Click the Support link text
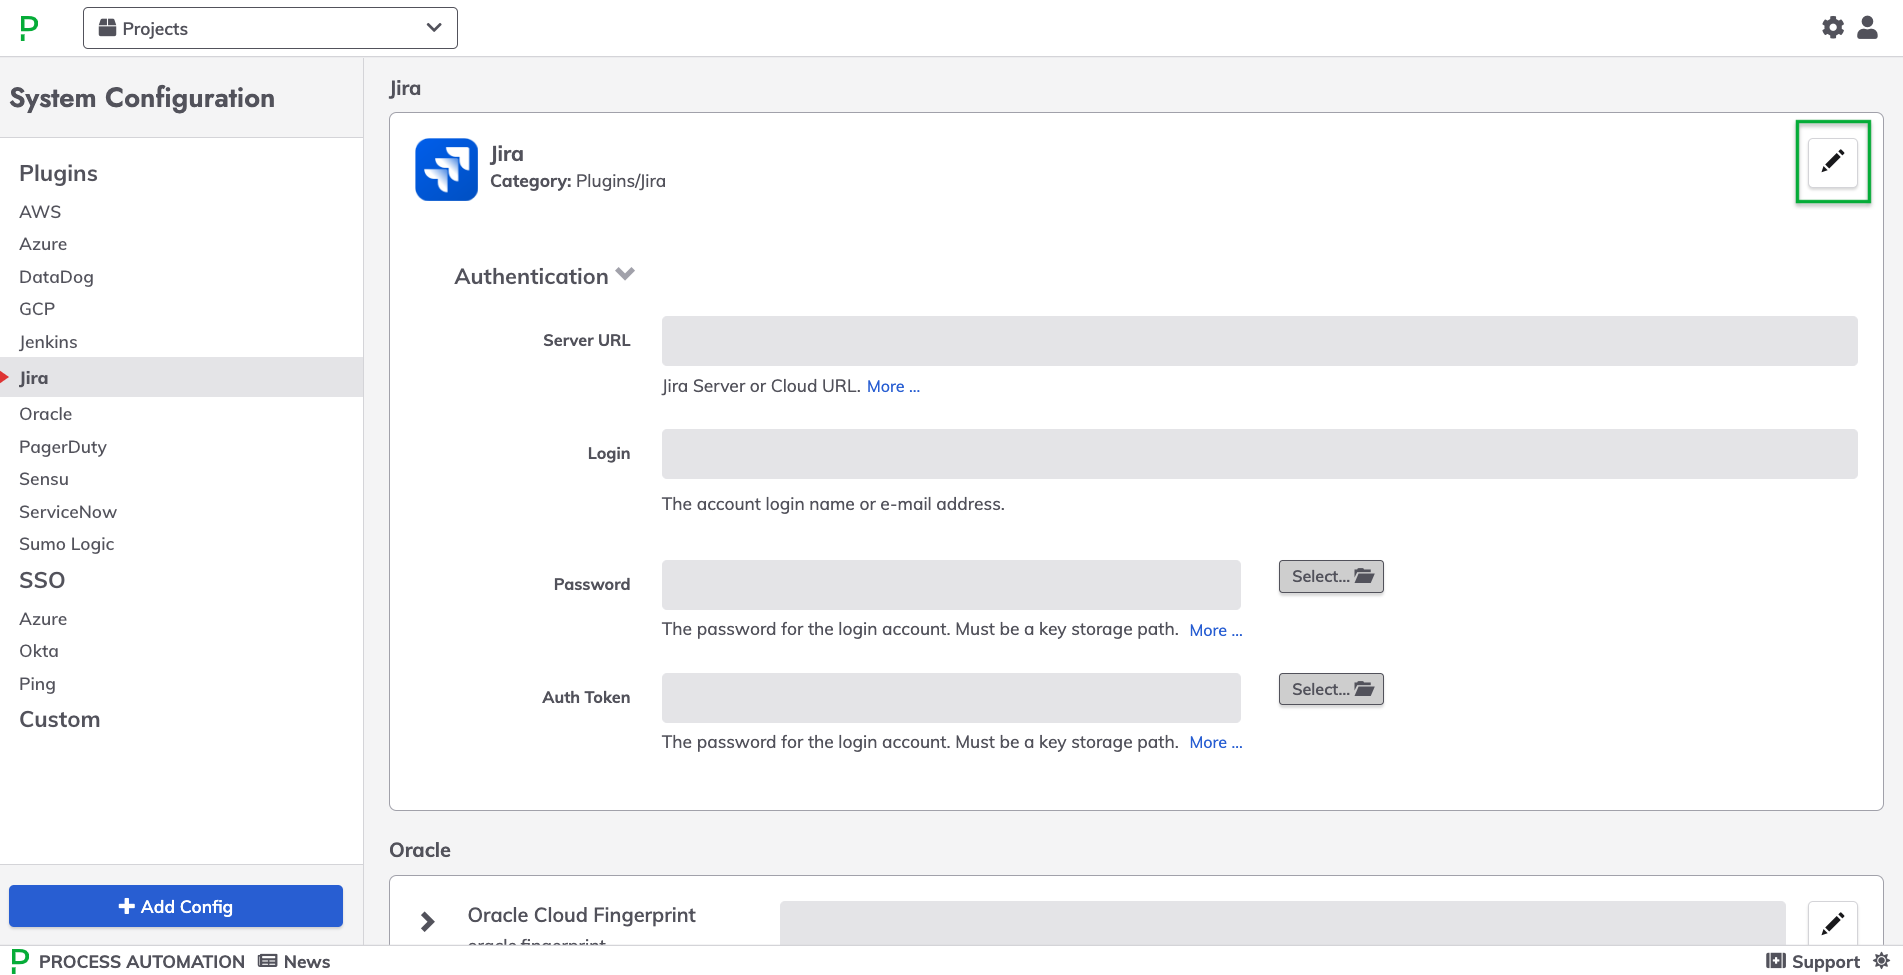This screenshot has width=1903, height=975. coord(1826,961)
